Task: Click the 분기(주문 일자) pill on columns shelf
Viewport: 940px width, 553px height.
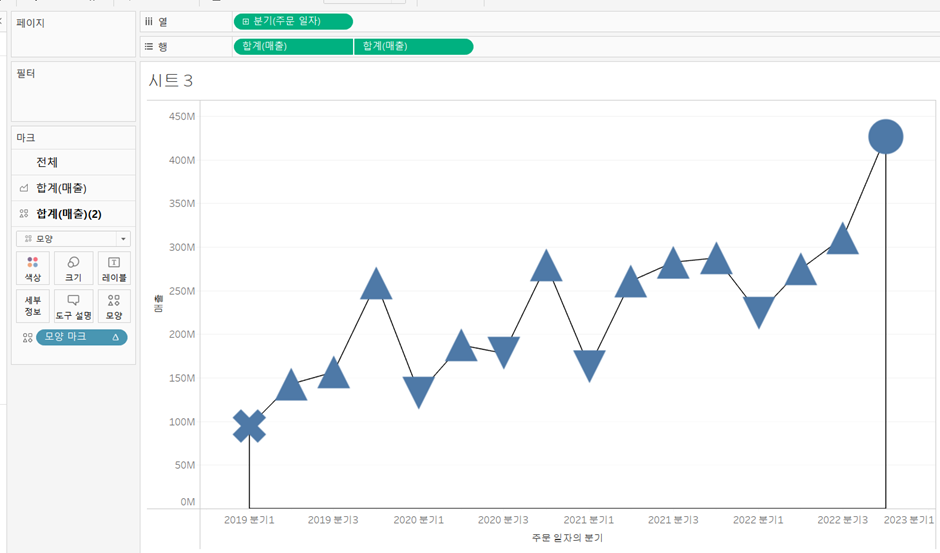Action: (293, 22)
